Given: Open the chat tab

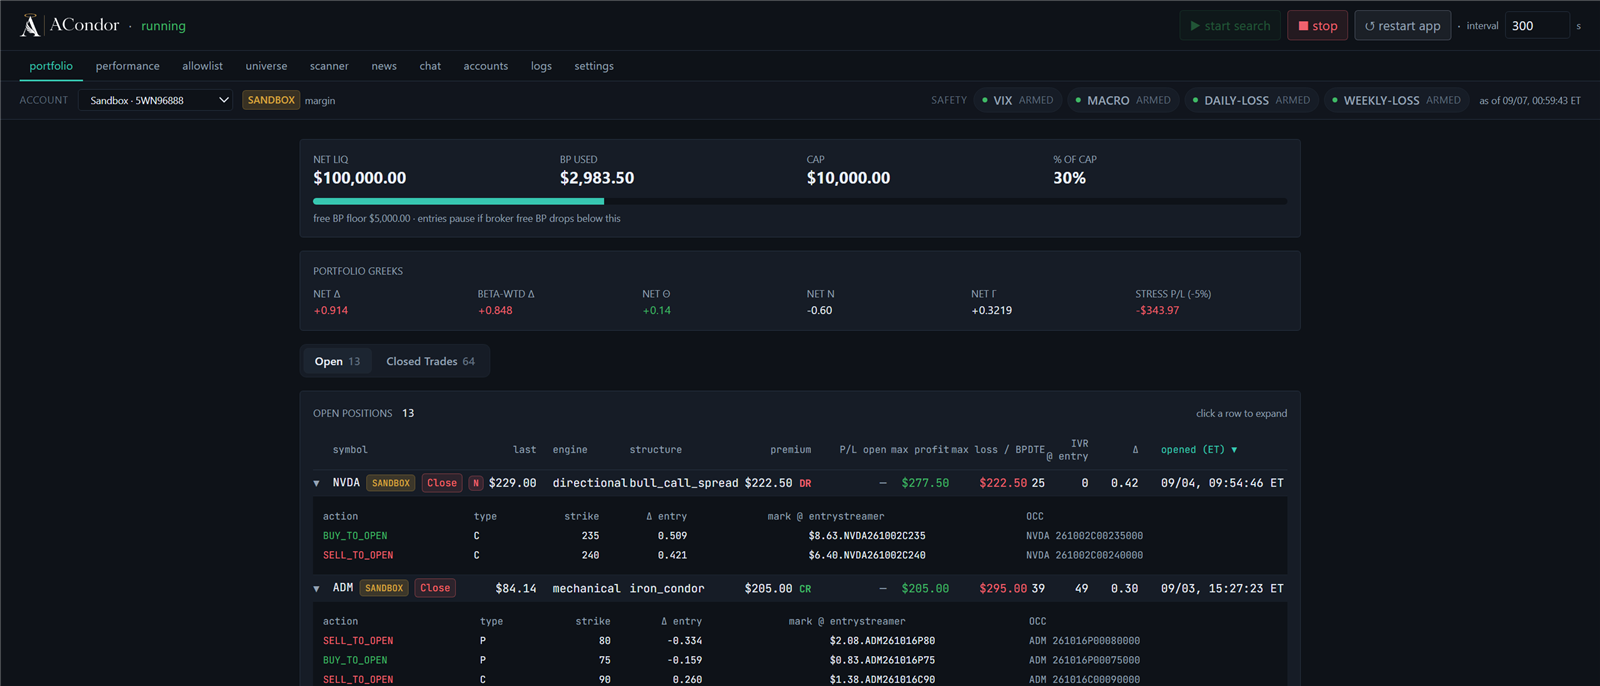Looking at the screenshot, I should click(430, 66).
